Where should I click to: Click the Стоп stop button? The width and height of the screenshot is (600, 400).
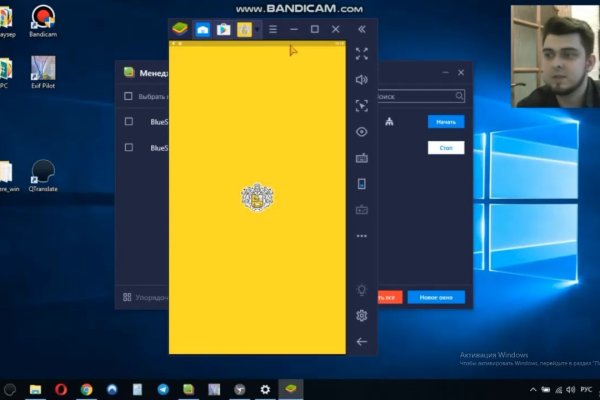446,147
